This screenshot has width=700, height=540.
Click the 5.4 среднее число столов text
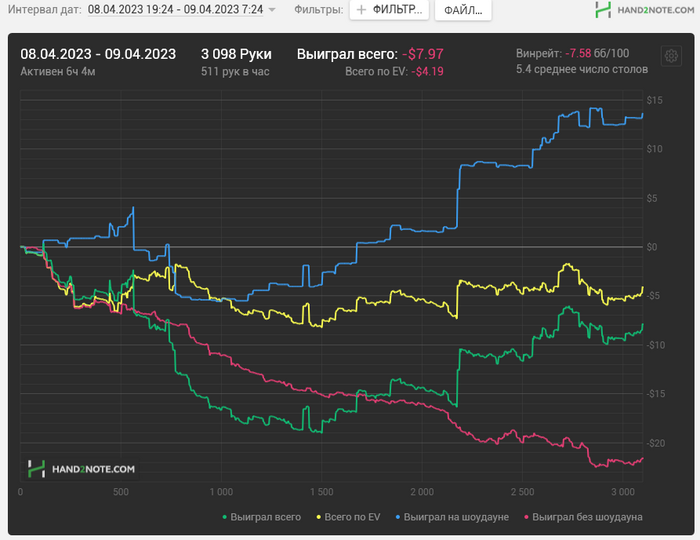pyautogui.click(x=582, y=69)
